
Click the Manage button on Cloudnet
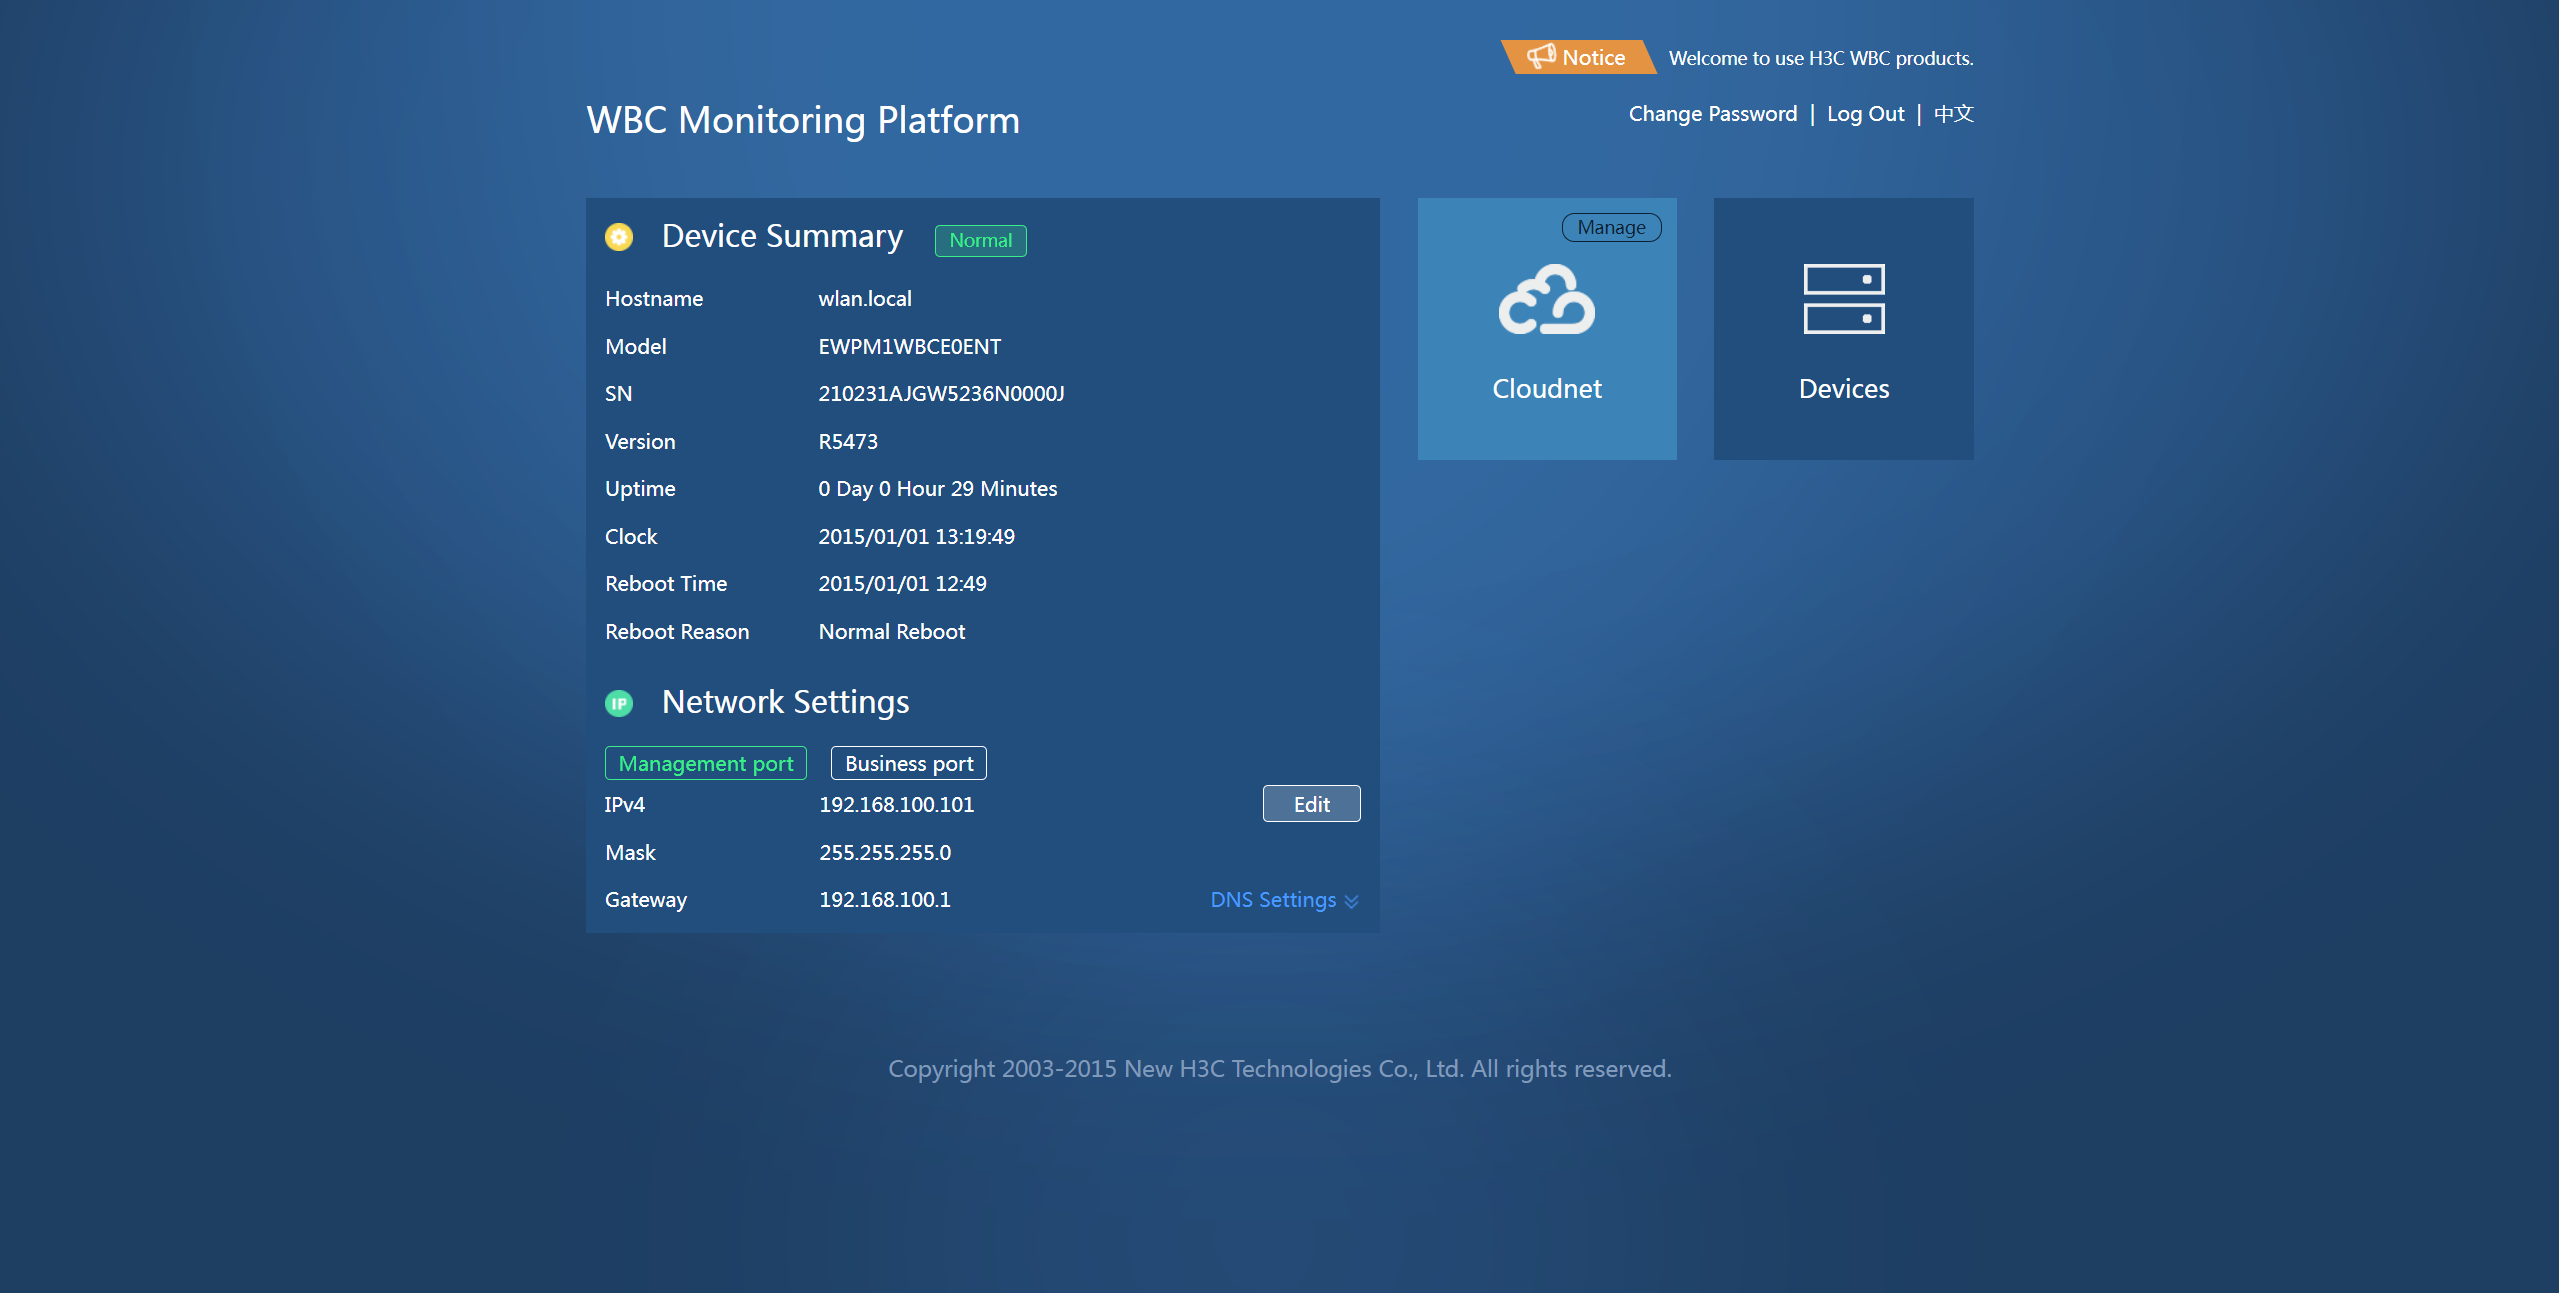1611,227
